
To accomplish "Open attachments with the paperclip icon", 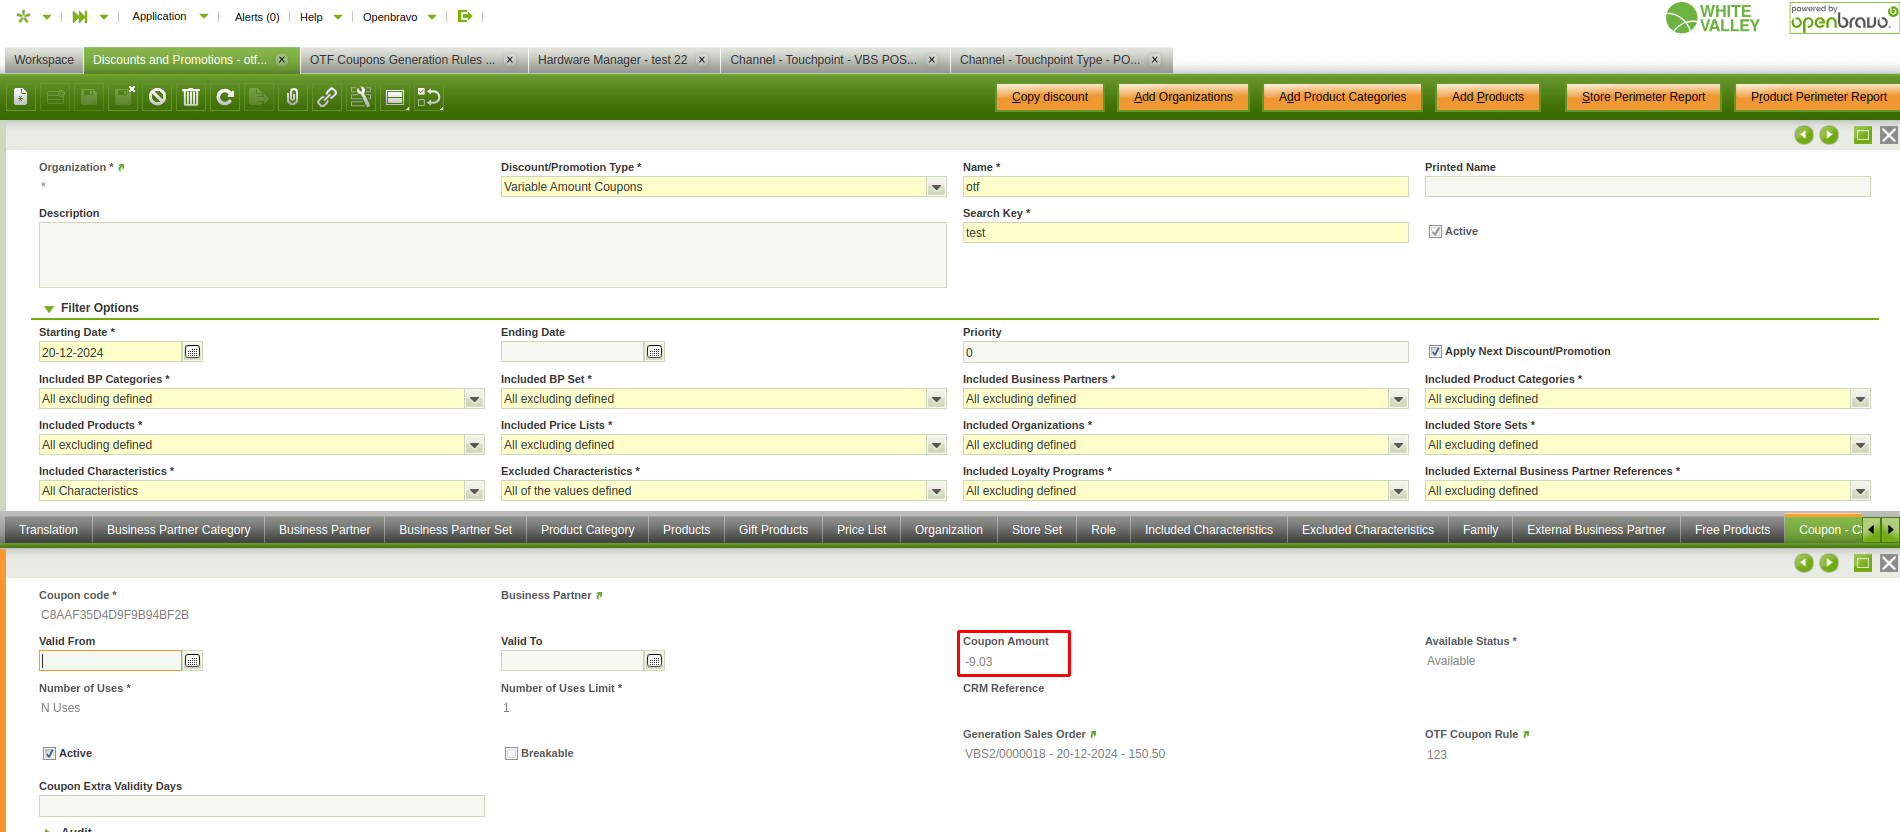I will coord(293,97).
